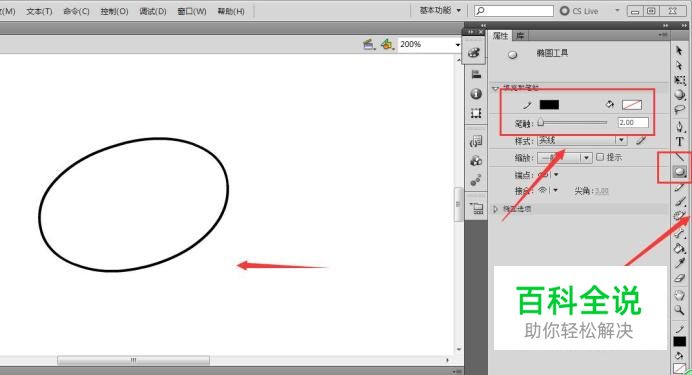Select the Subselection tool
Screen dimensions: 692x375
[679, 65]
